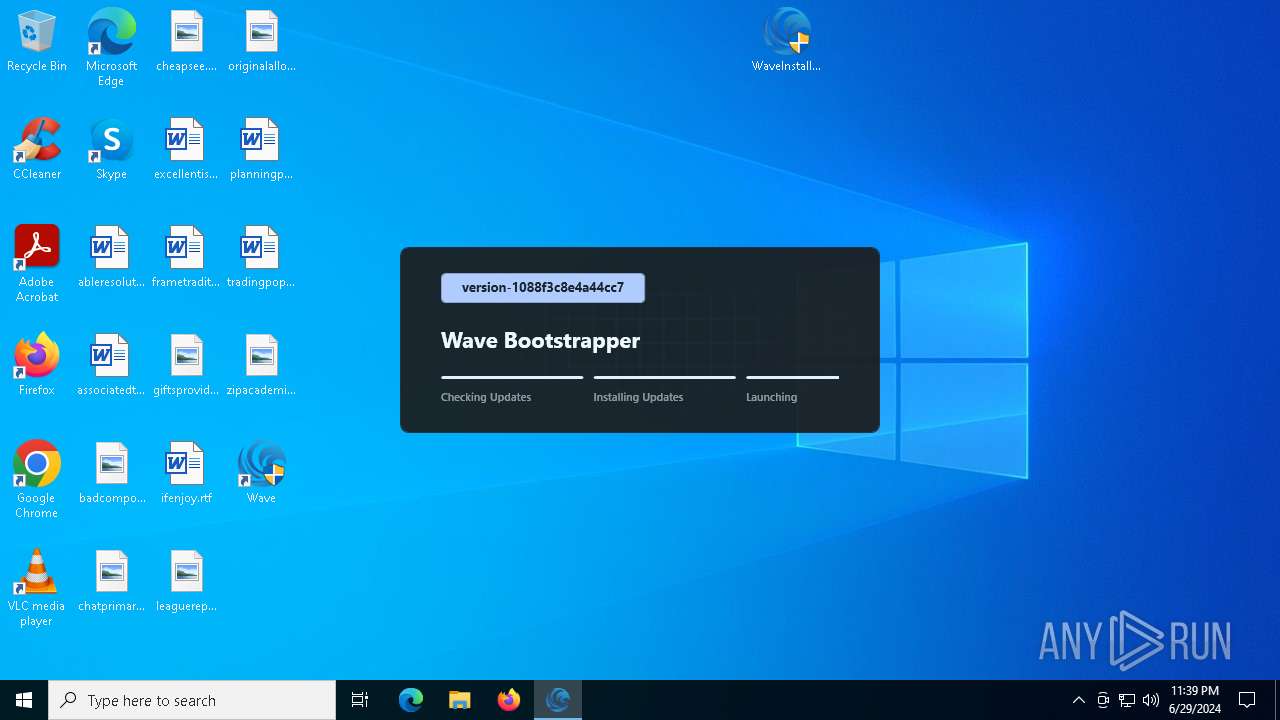Open the Windows Start menu
1280x720 pixels.
pyautogui.click(x=24, y=700)
